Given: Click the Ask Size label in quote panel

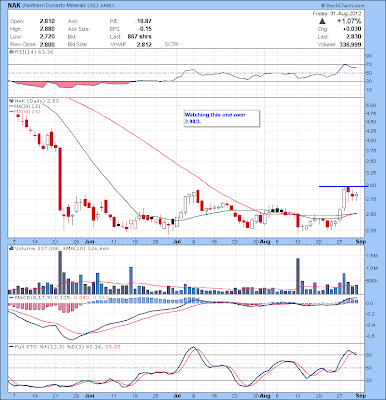Looking at the screenshot, I should click(x=78, y=29).
